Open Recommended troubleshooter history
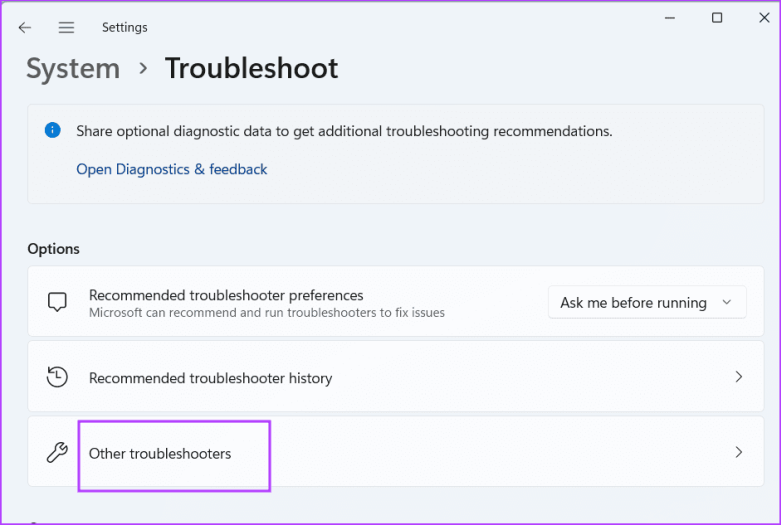Screen dimensions: 781x525 click(210, 379)
